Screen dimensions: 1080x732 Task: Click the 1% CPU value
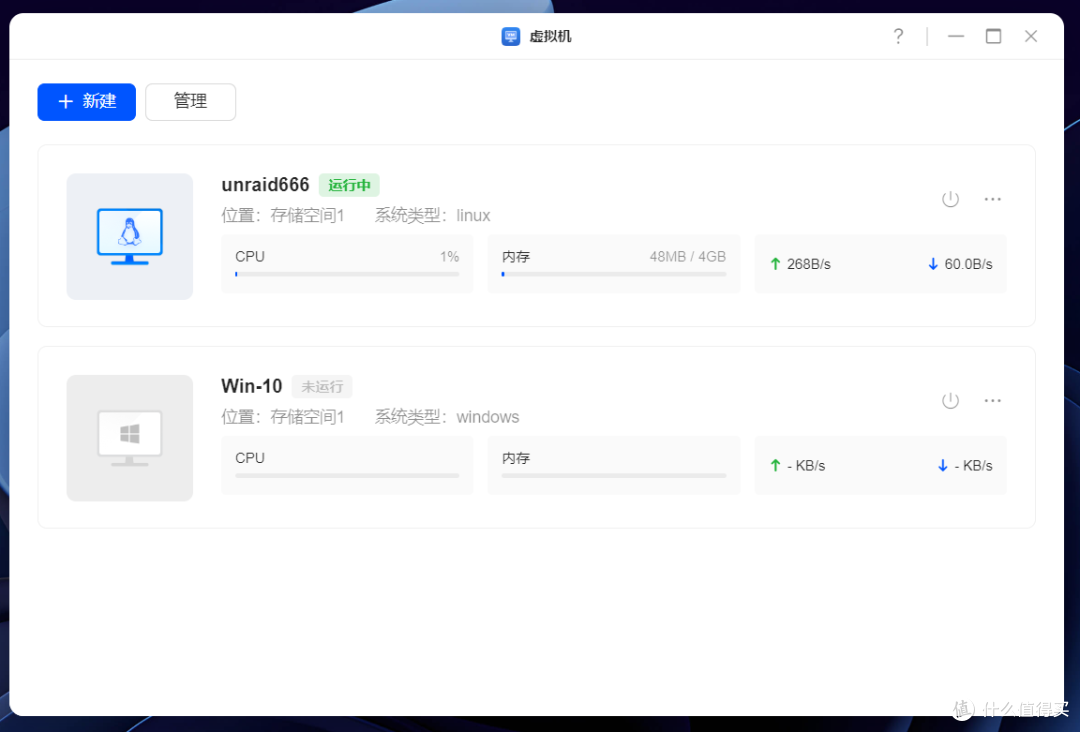point(449,257)
